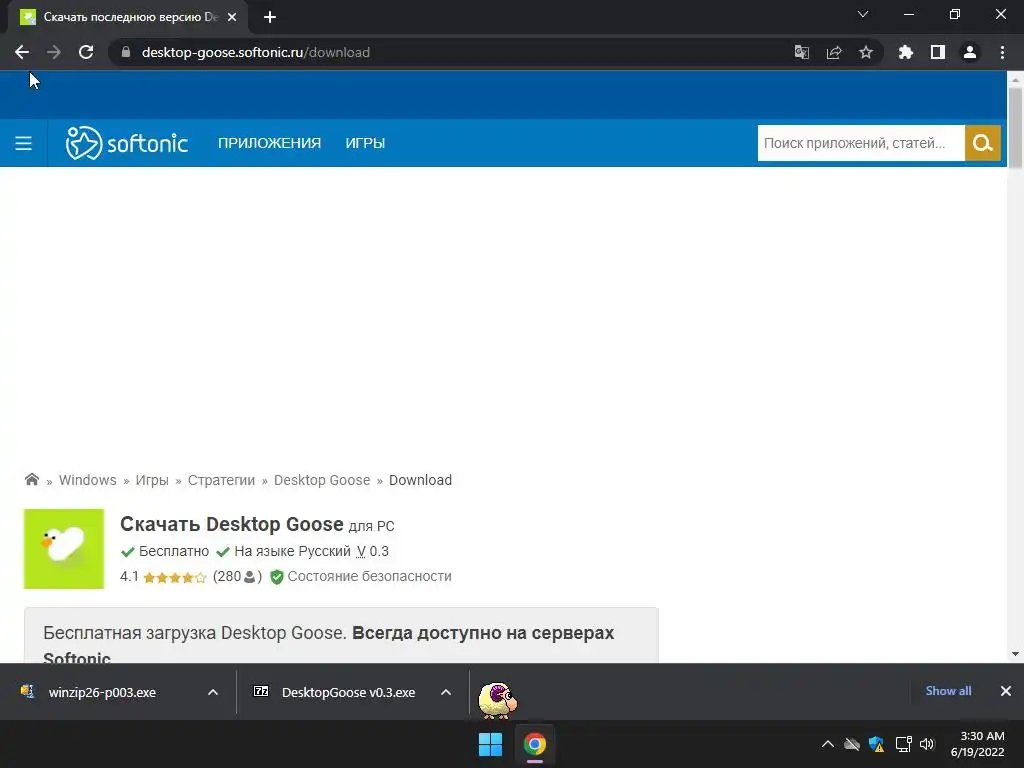Viewport: 1024px width, 768px height.
Task: Open the Стратегии breadcrumb link
Action: (x=221, y=480)
